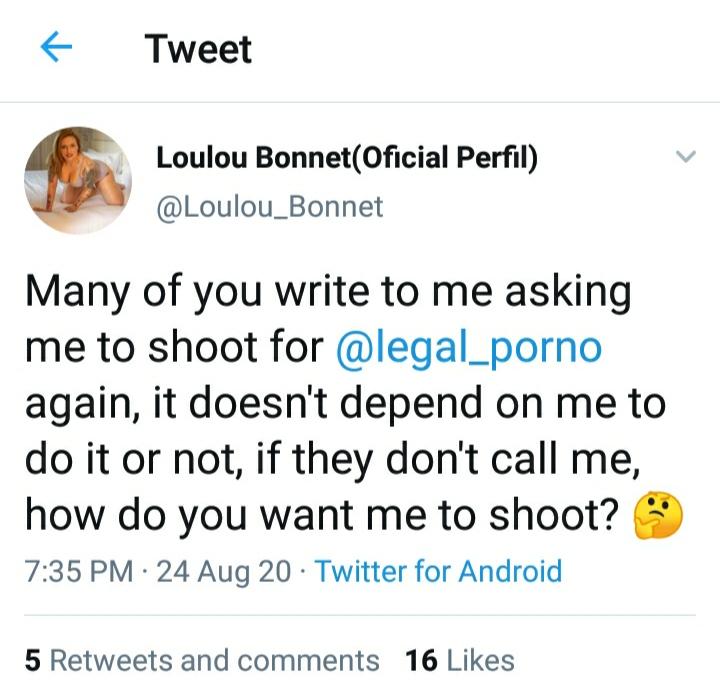
Task: Go back using the left arrow
Action: coord(57,49)
